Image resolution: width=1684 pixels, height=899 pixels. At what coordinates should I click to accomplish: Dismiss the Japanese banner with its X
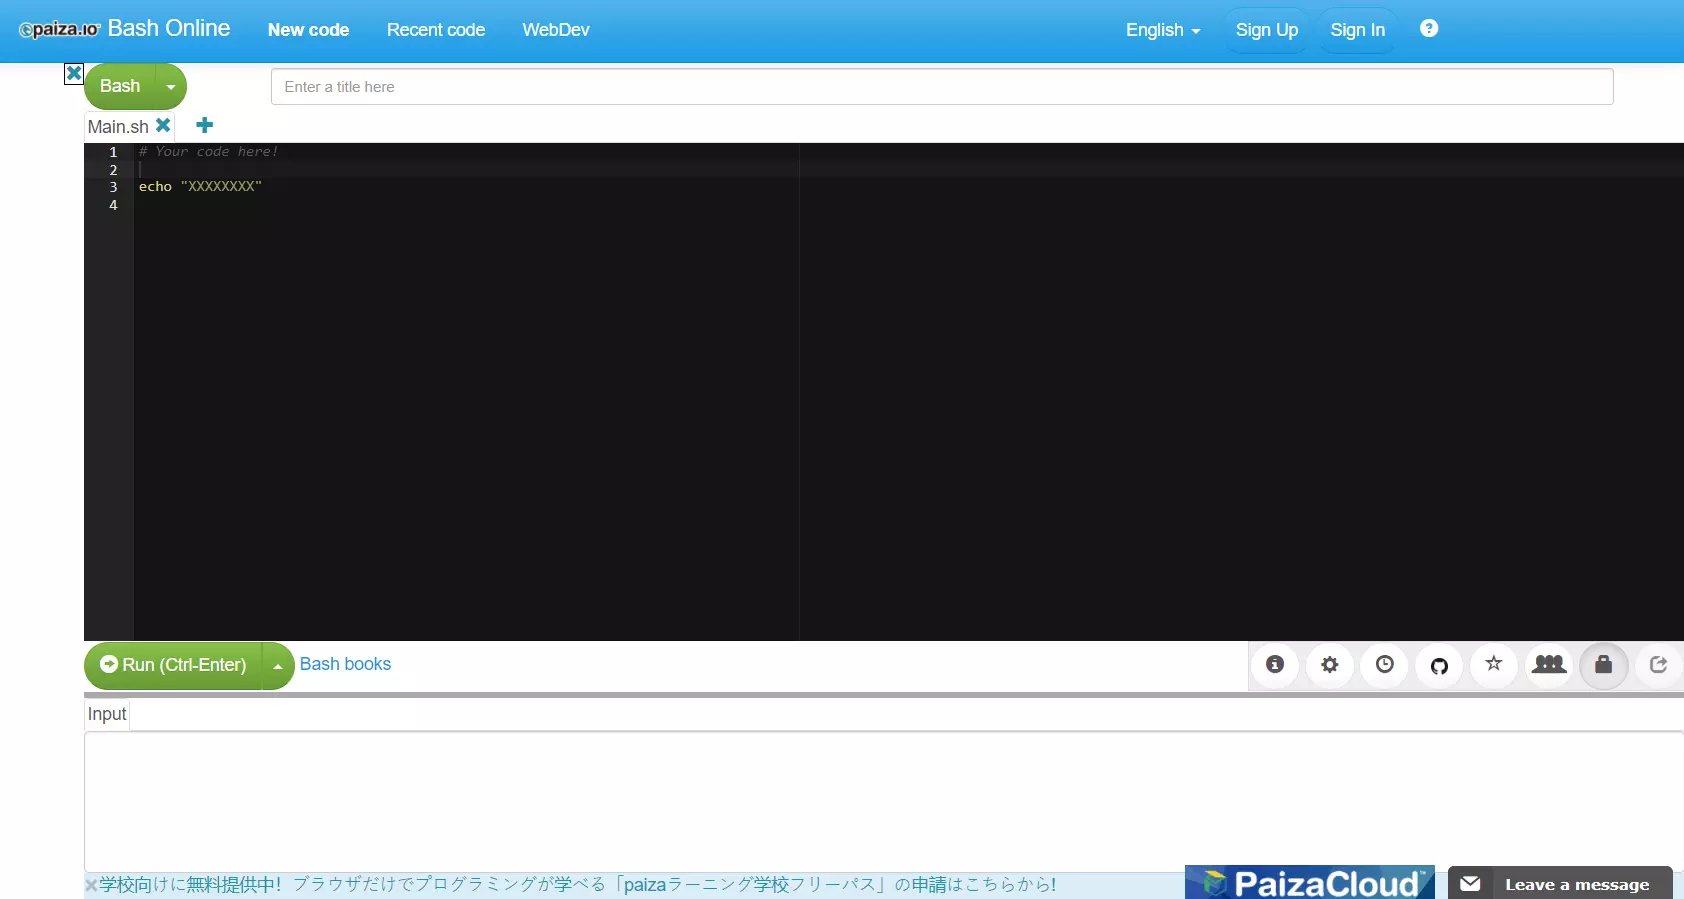click(91, 885)
